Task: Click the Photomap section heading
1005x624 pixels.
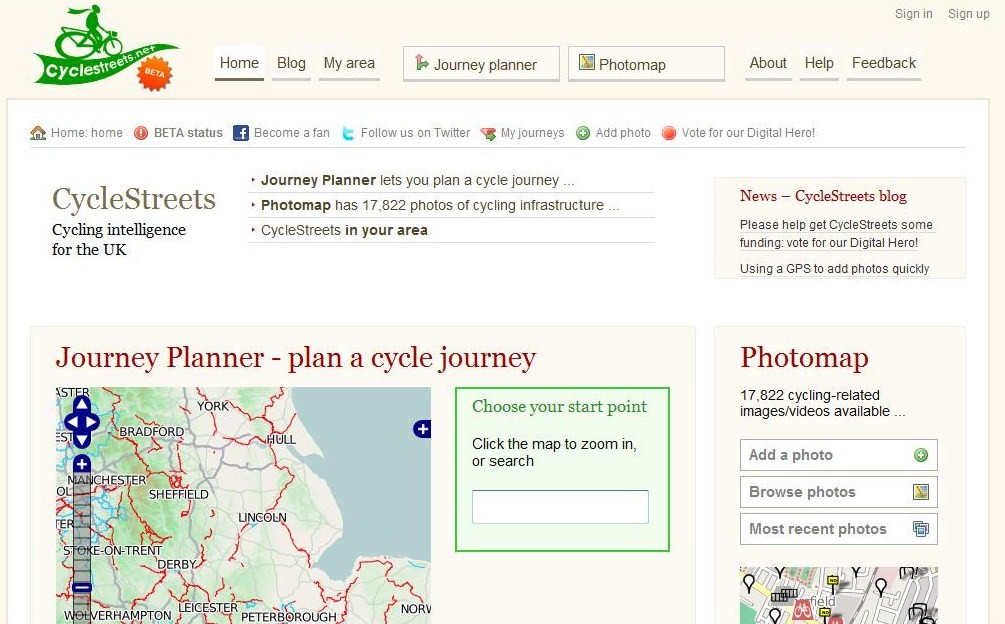Action: click(x=804, y=358)
